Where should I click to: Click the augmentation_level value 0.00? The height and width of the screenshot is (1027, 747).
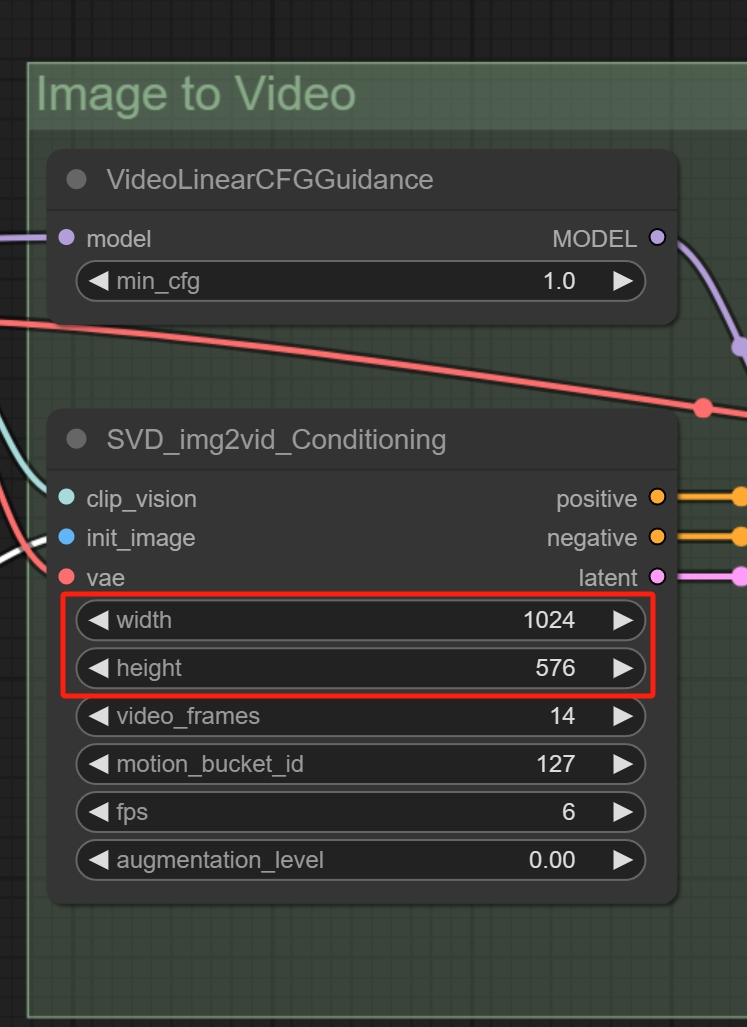(552, 859)
